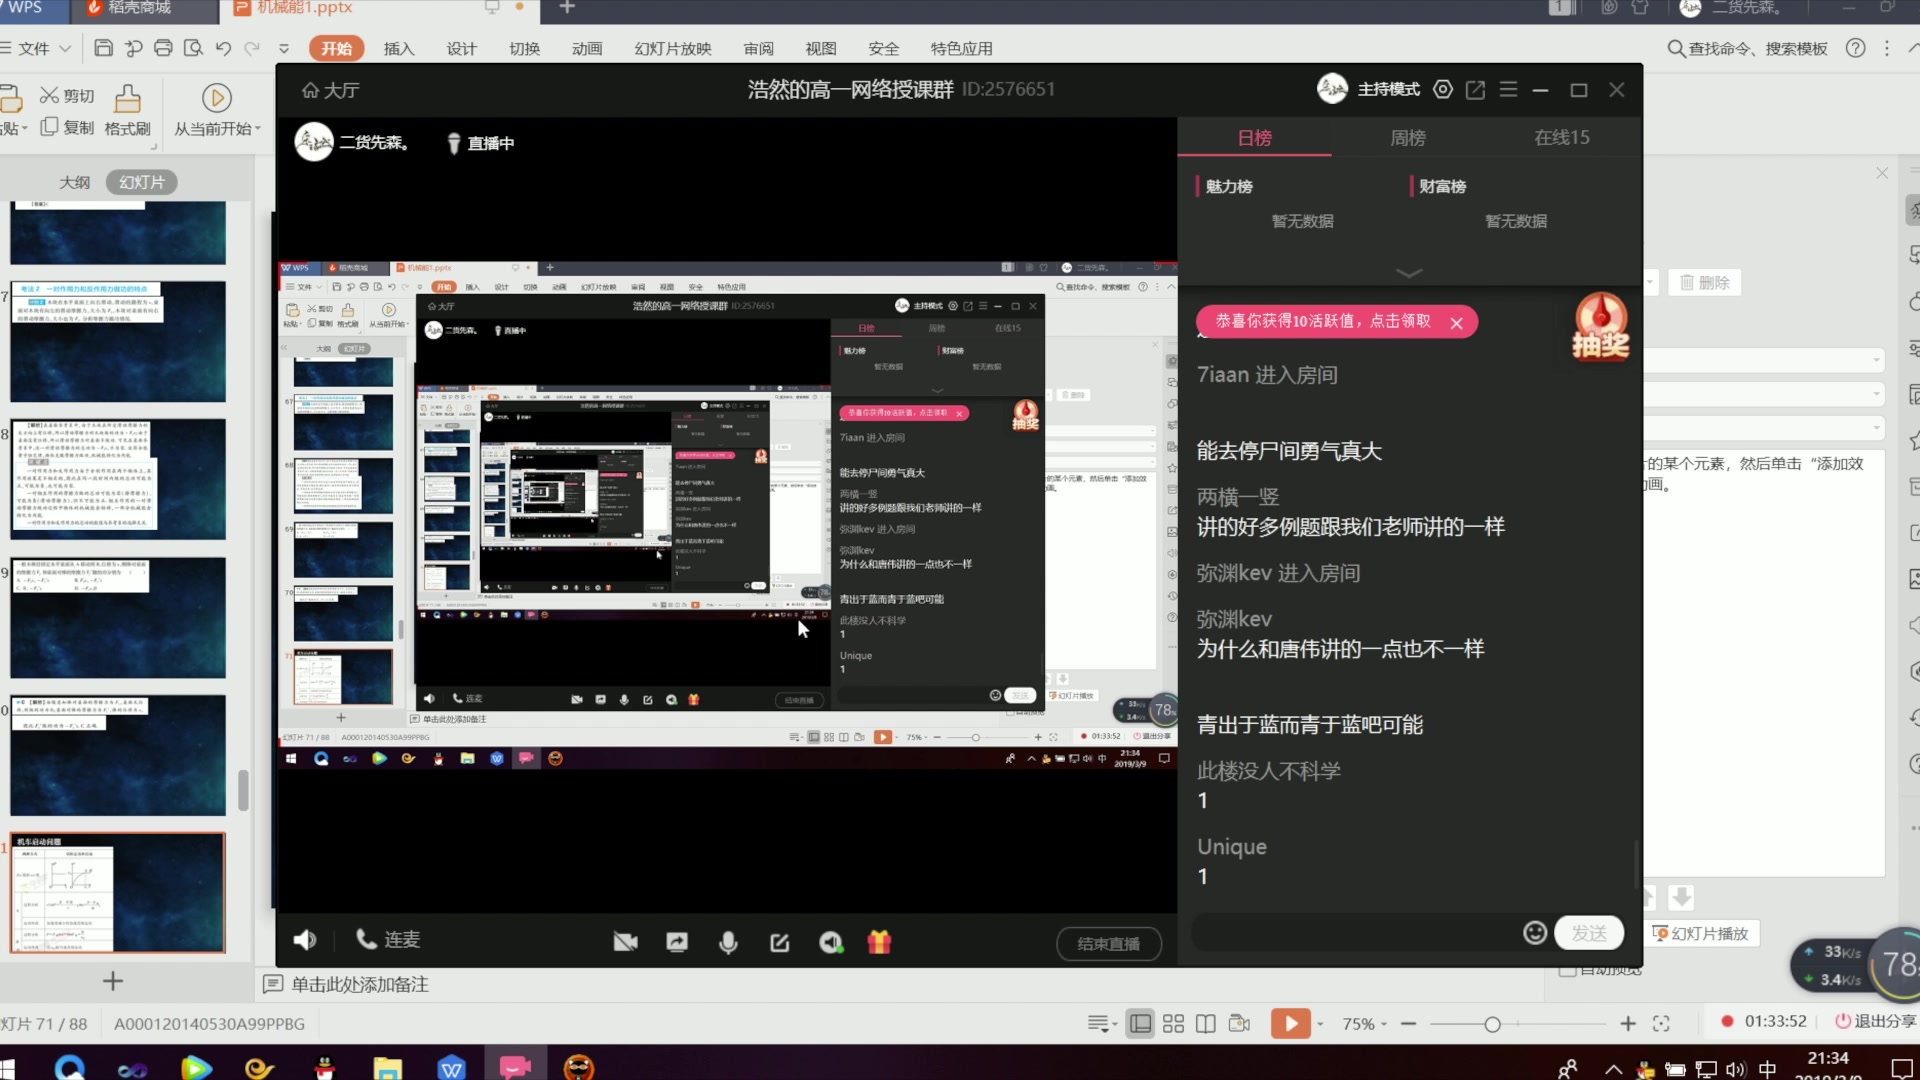Click the zoom slider handle
Screen dimensions: 1920x1080
1492,1024
